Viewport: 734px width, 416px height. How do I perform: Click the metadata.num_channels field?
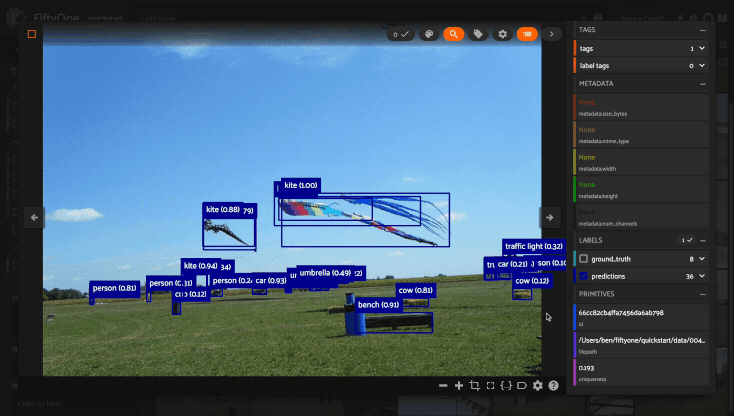(641, 218)
